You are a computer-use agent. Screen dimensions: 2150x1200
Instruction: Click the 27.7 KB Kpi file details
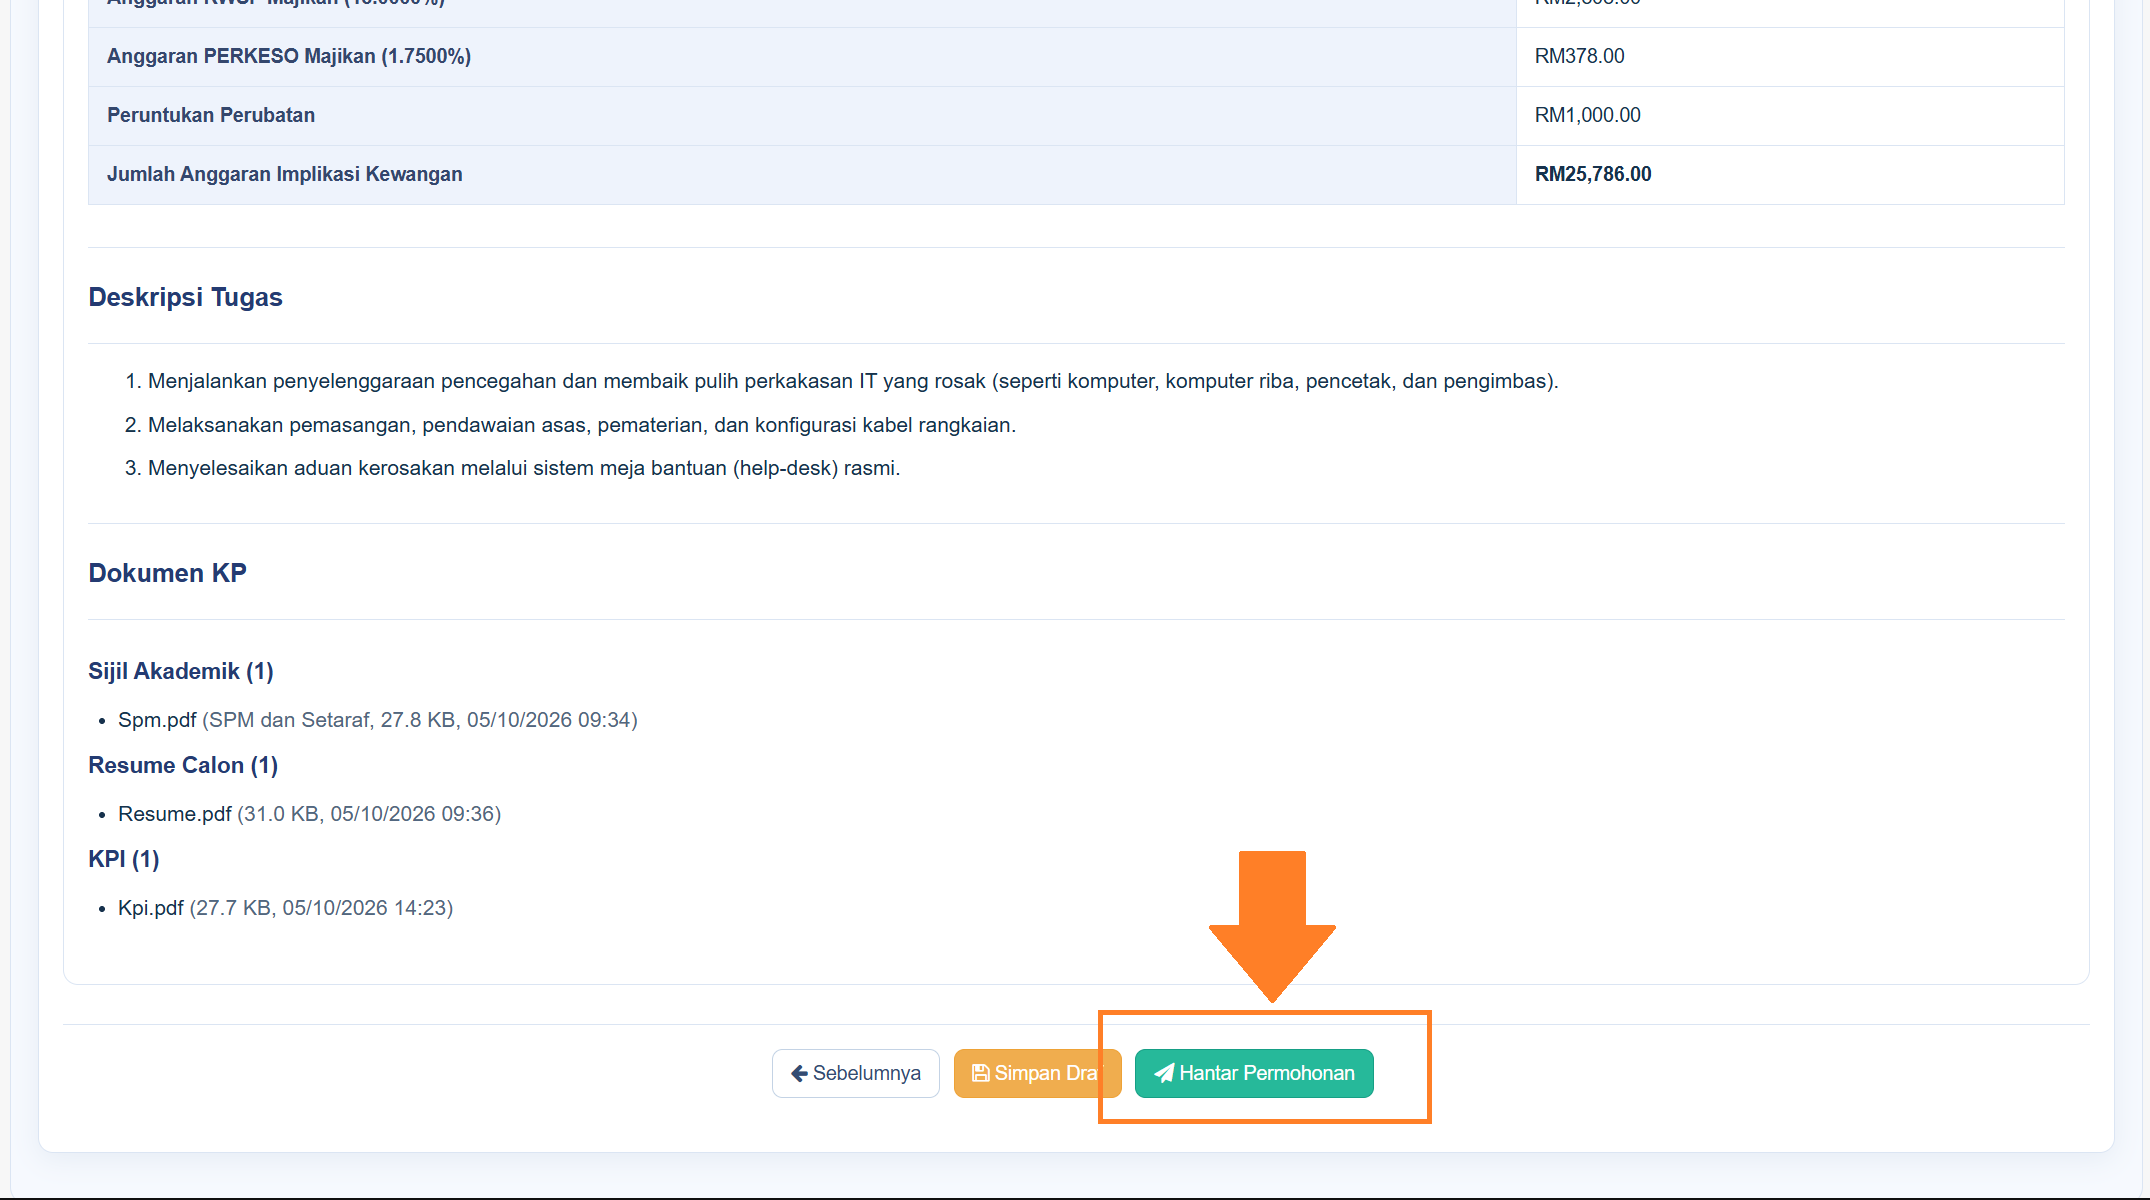click(x=321, y=908)
